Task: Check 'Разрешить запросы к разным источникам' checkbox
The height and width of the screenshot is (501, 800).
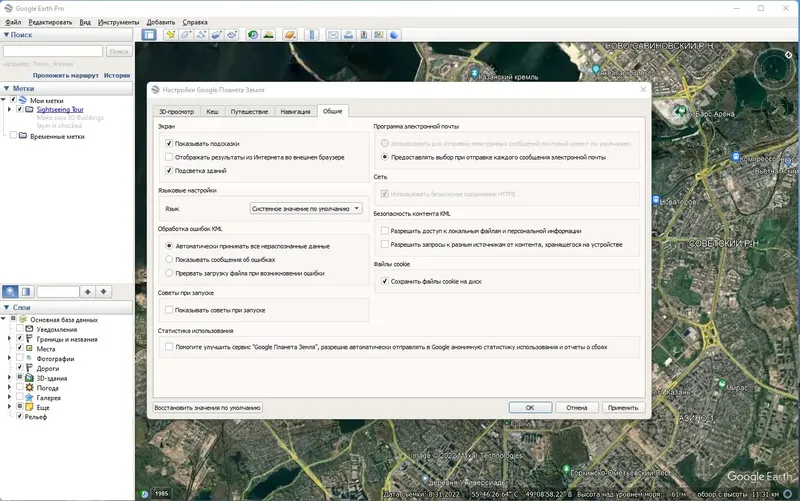Action: pyautogui.click(x=385, y=244)
